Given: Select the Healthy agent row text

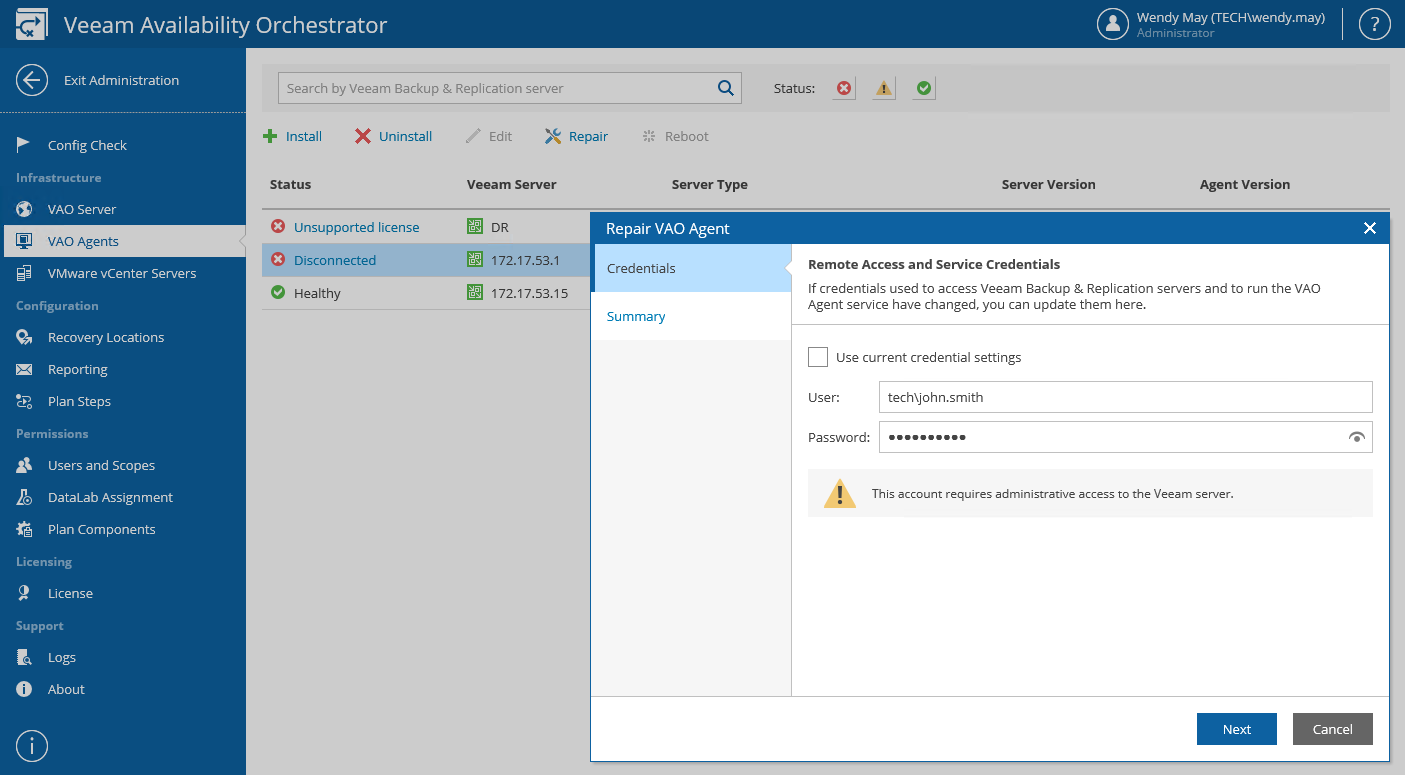Looking at the screenshot, I should 317,293.
